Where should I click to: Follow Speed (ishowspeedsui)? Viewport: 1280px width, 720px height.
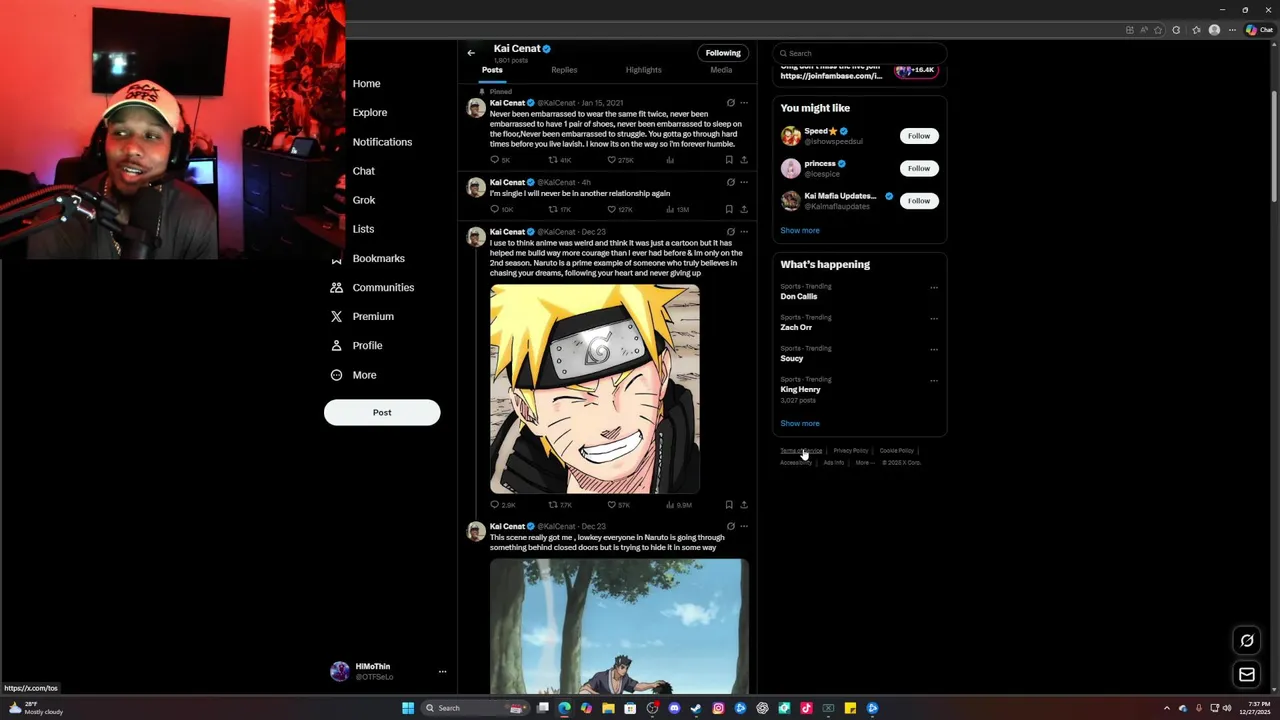919,136
